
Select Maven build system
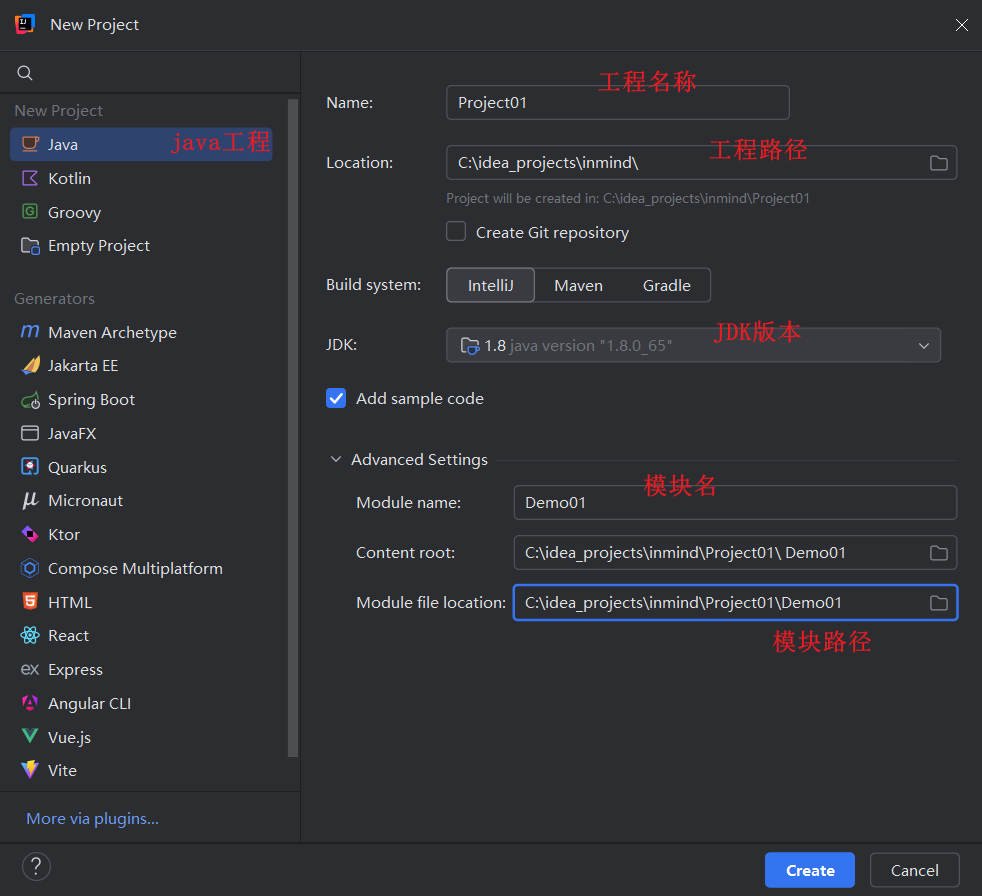tap(578, 286)
